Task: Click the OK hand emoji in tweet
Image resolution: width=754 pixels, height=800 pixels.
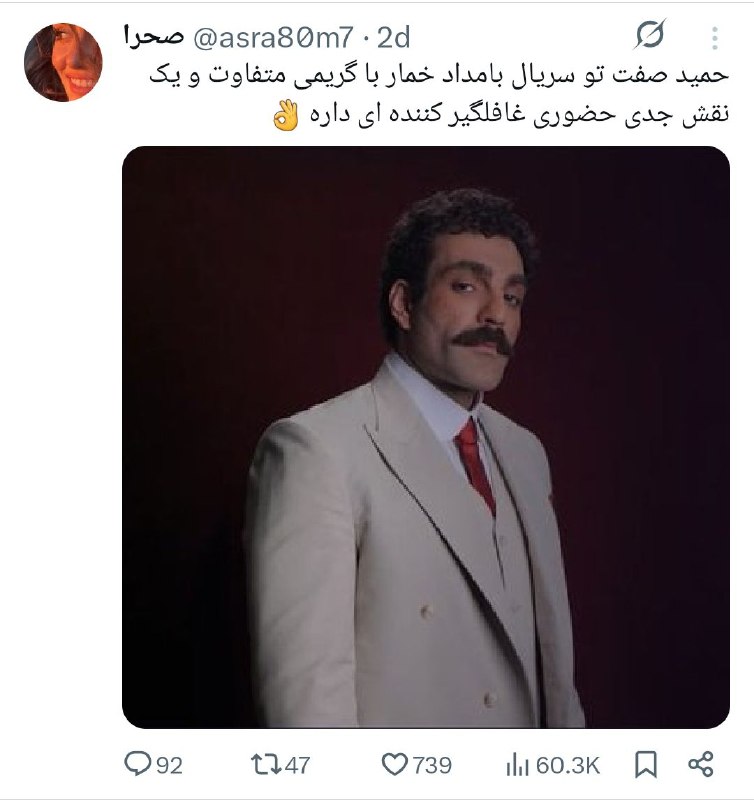Action: click(286, 117)
